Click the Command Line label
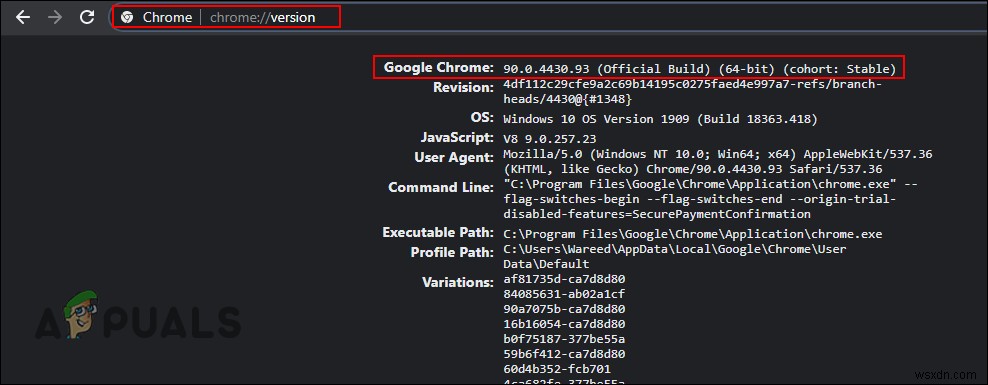Viewport: 988px width, 385px height. pyautogui.click(x=441, y=187)
